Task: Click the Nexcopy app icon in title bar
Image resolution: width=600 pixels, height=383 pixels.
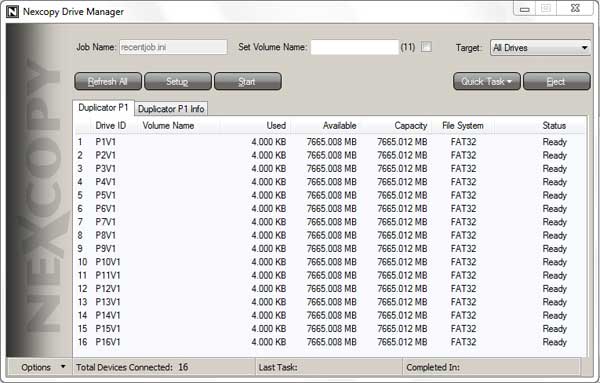Action: tap(12, 11)
